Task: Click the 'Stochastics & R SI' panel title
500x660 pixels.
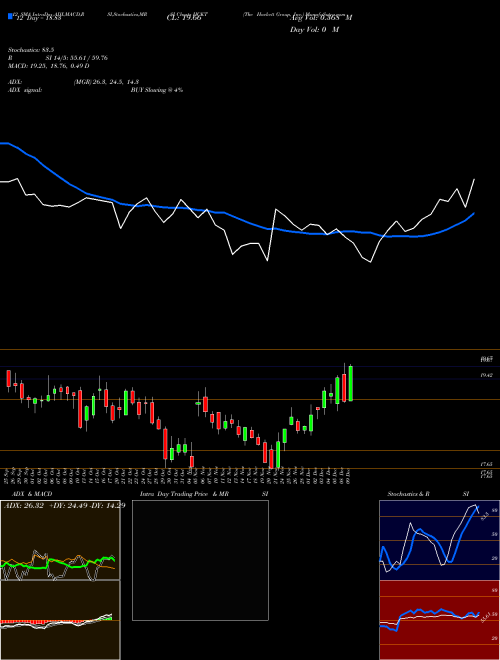Action: click(x=428, y=494)
